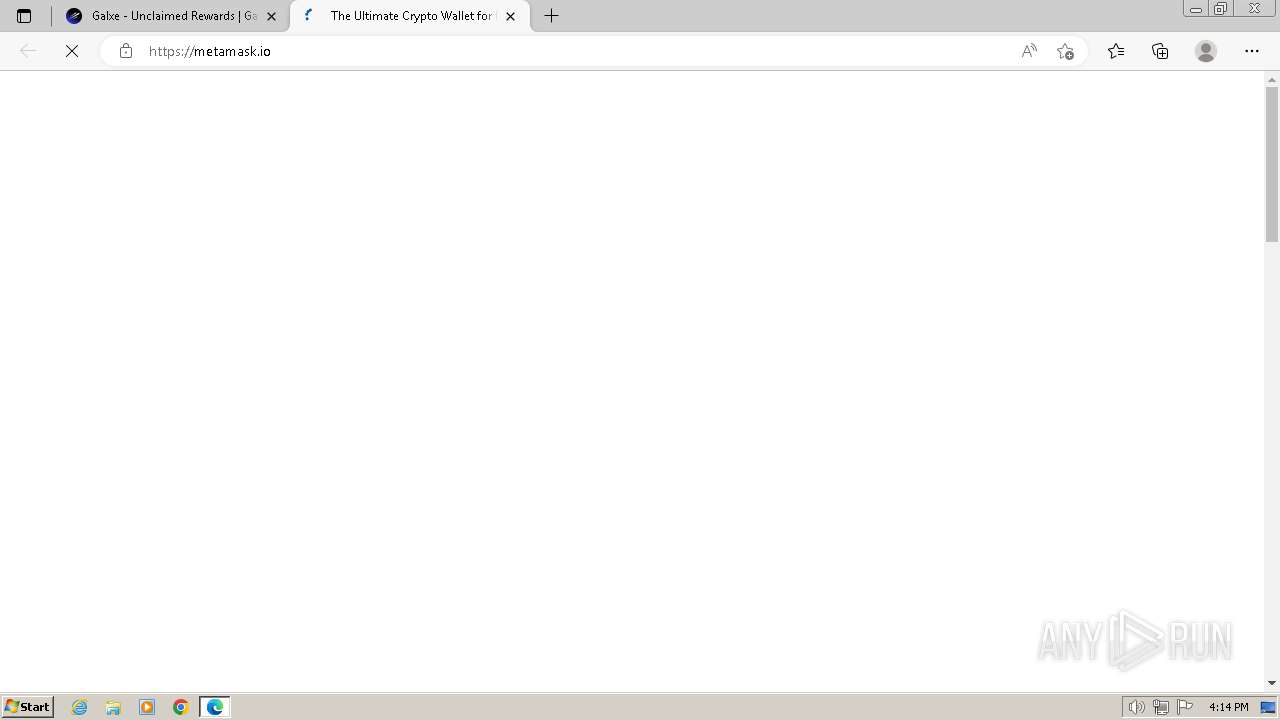Minimize the Edge browser window
Viewport: 1280px width, 720px height.
click(x=1195, y=8)
